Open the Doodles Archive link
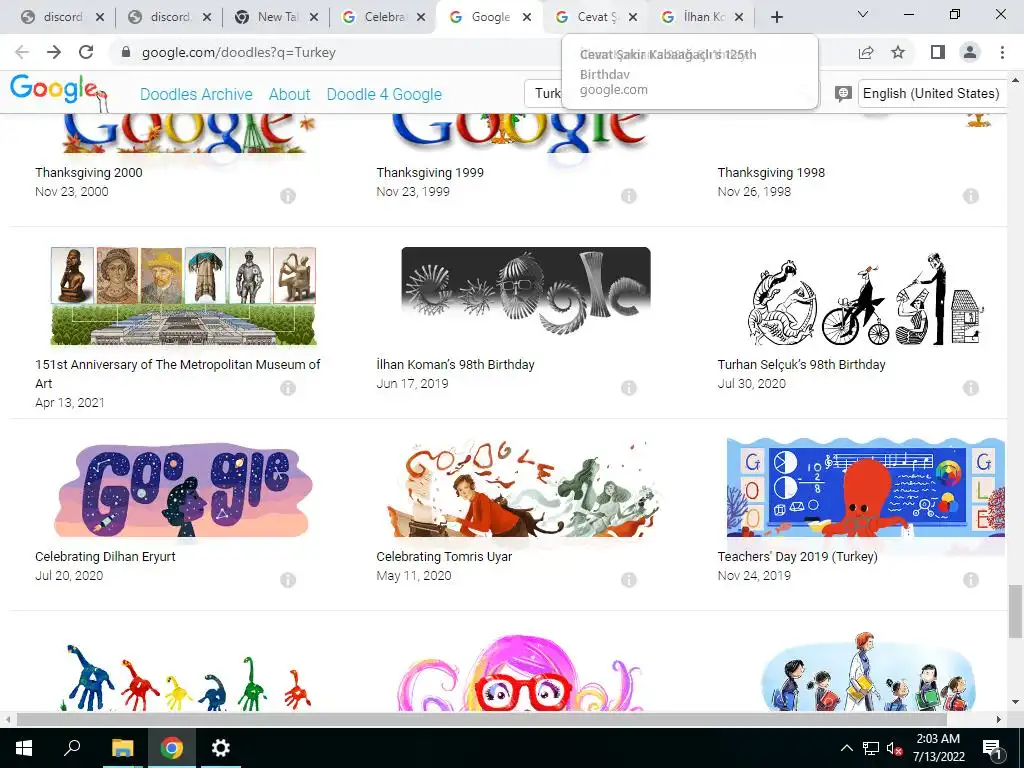The image size is (1024, 768). tap(196, 94)
